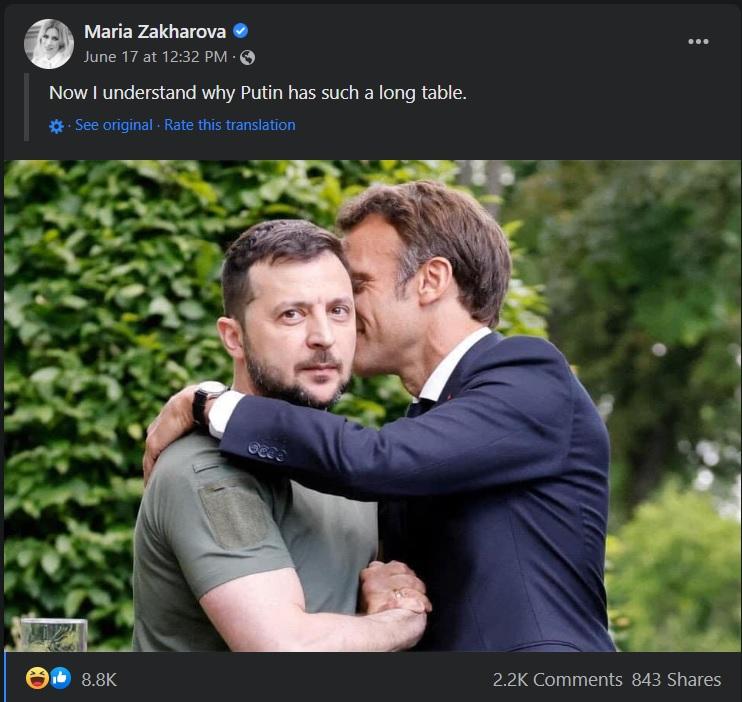This screenshot has width=742, height=702.
Task: Open the Maria Zakharova page name link
Action: pyautogui.click(x=155, y=31)
